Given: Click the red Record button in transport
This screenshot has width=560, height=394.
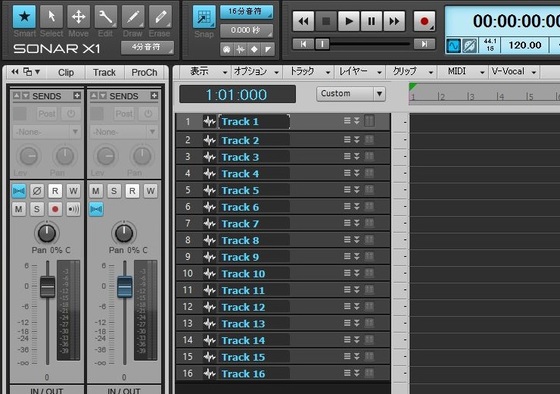Looking at the screenshot, I should point(424,21).
